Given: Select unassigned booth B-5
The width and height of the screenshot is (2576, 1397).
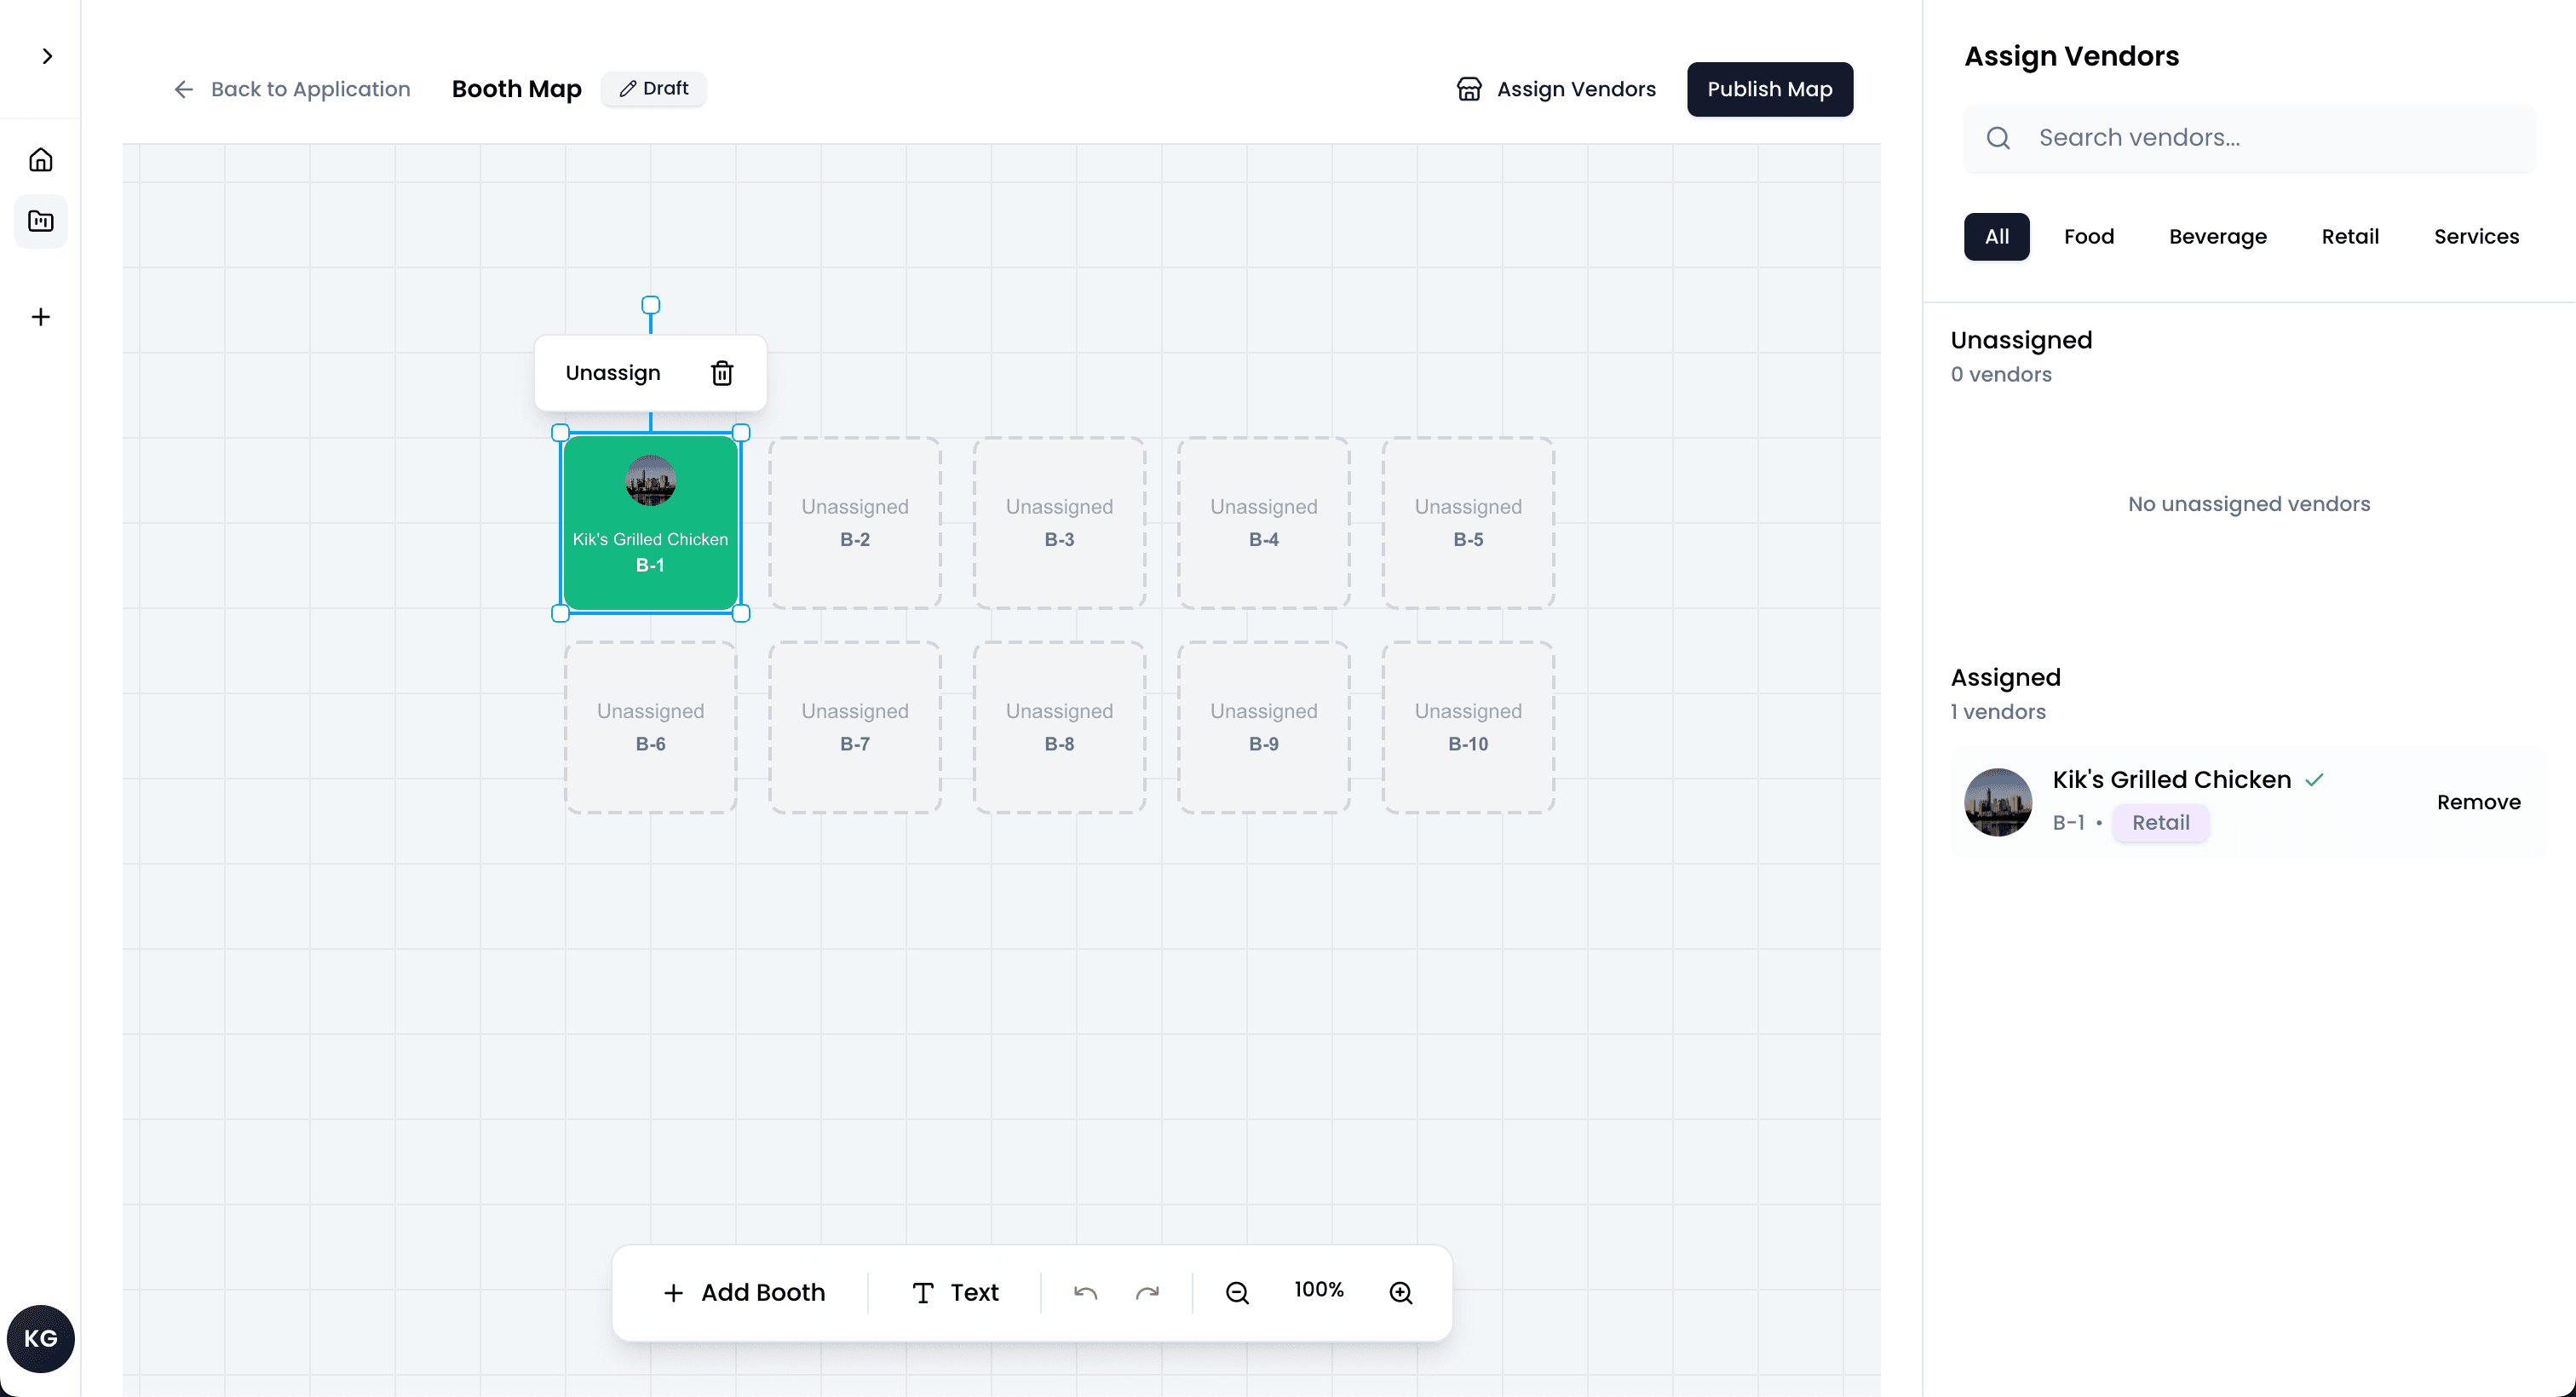Looking at the screenshot, I should click(1469, 523).
